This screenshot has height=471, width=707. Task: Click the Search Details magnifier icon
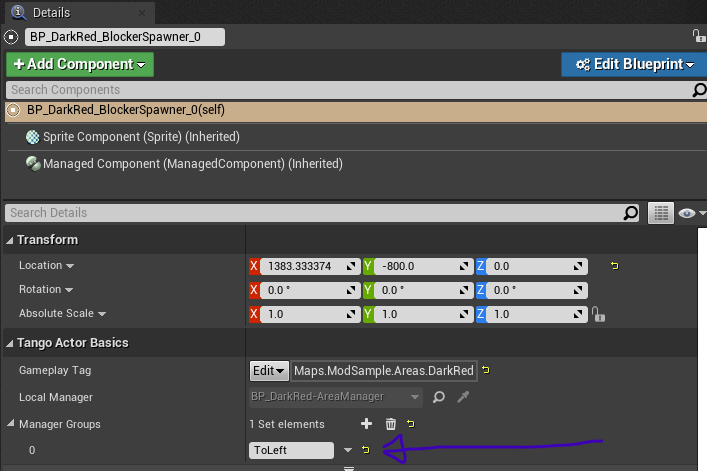coord(630,213)
